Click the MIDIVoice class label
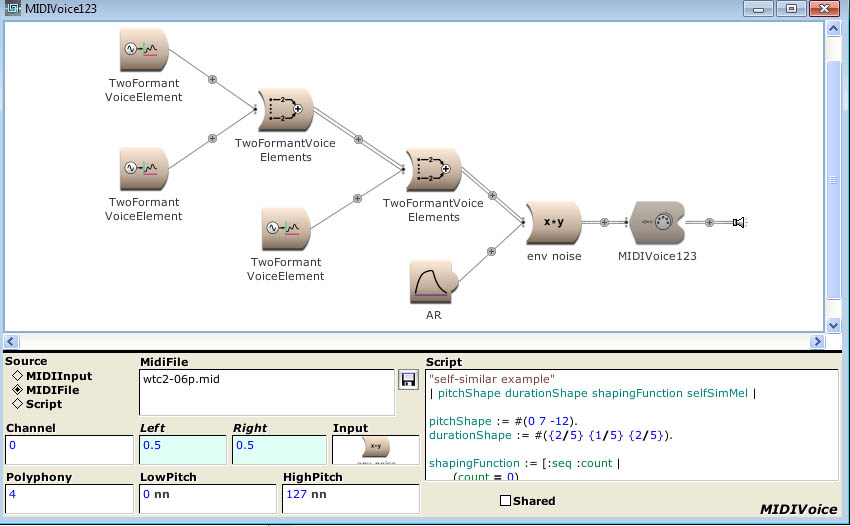The image size is (850, 526). coord(799,509)
